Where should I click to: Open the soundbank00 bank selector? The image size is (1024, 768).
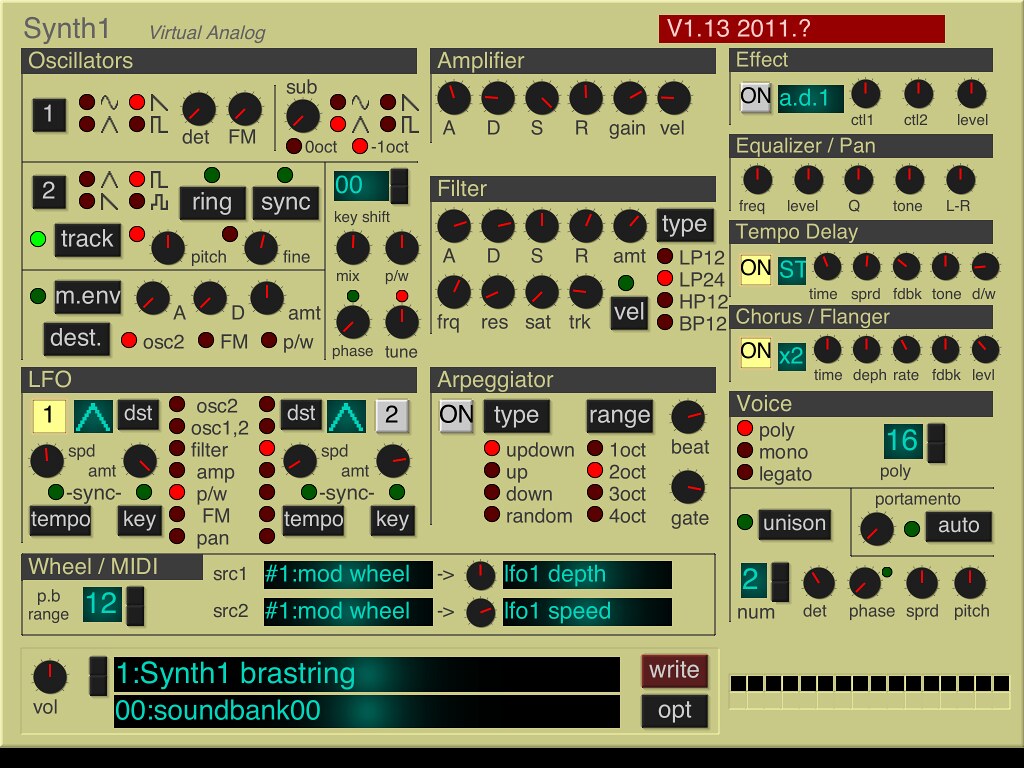click(367, 711)
